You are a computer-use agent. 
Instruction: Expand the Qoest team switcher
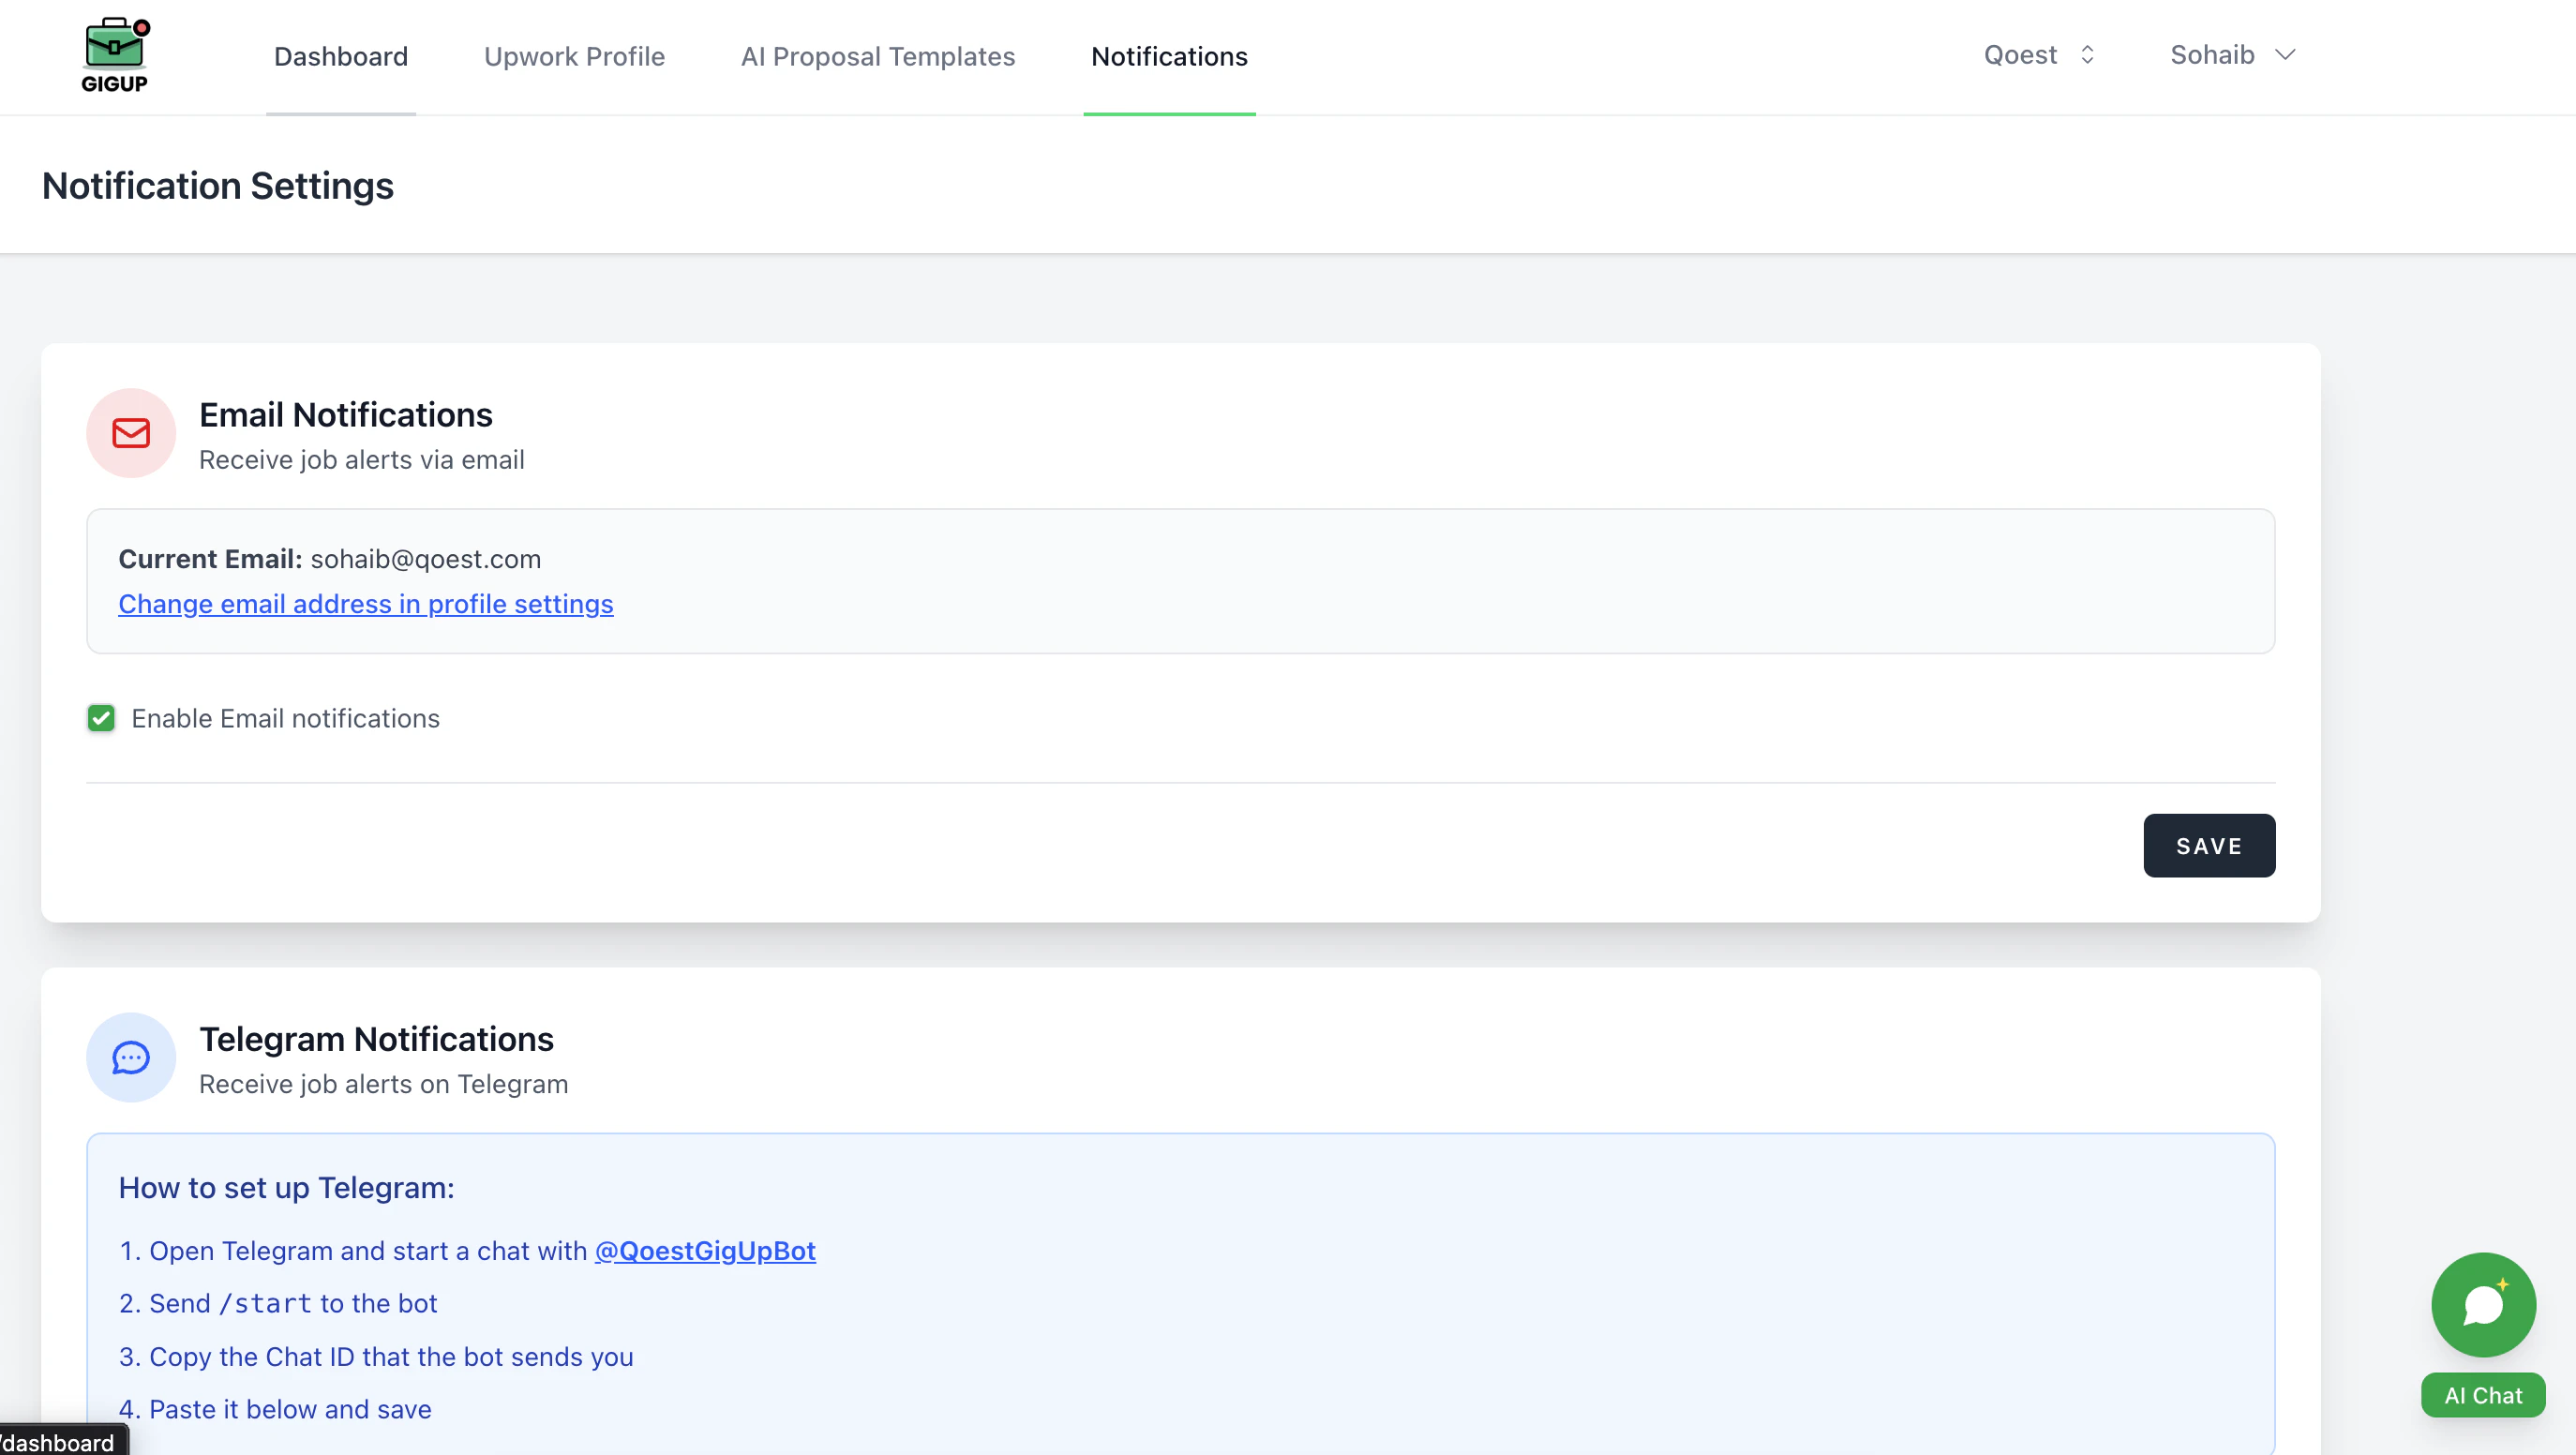pos(2022,55)
